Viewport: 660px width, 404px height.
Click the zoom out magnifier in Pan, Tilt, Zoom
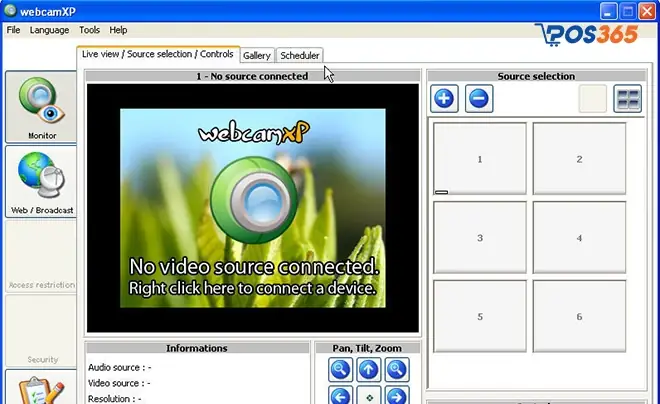[340, 369]
